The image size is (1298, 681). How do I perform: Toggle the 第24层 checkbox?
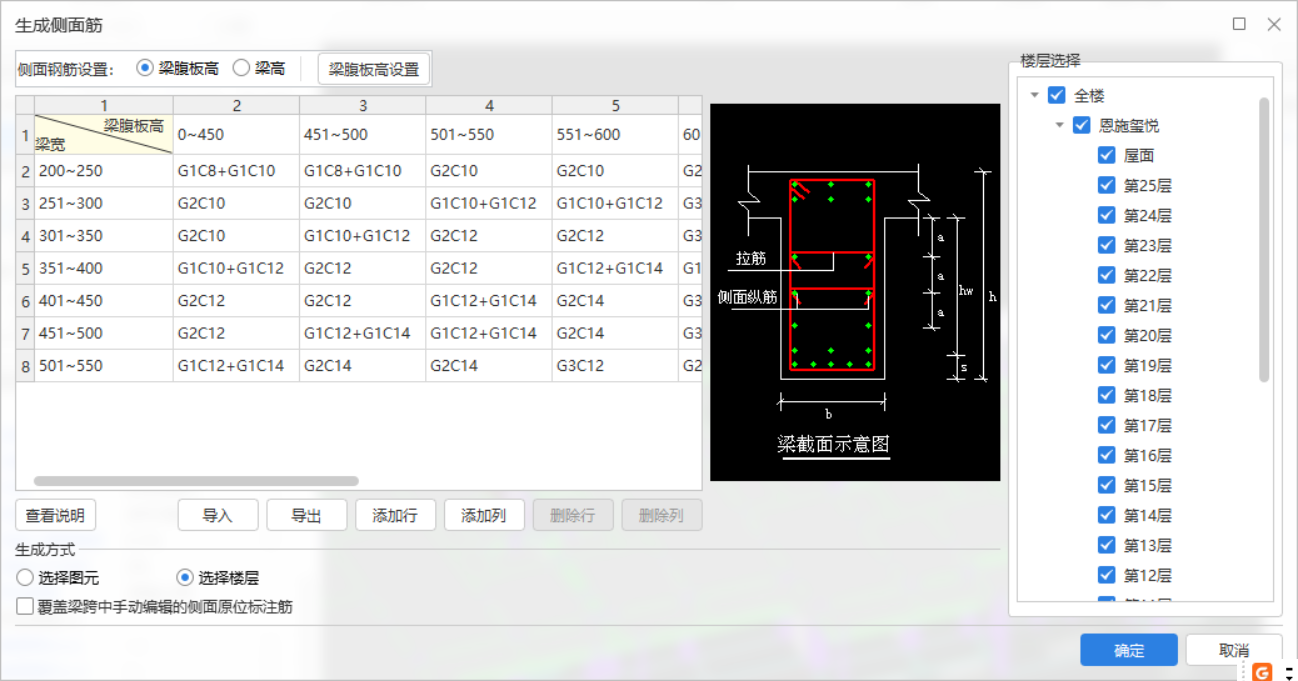(1106, 216)
